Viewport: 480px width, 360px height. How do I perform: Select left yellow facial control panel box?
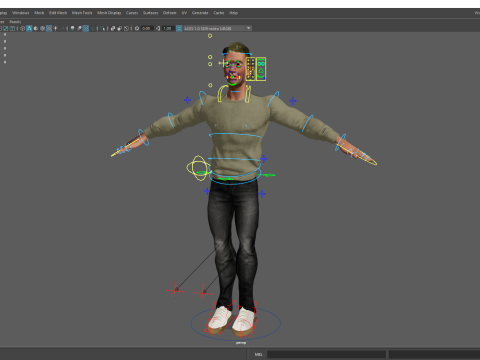pos(251,69)
